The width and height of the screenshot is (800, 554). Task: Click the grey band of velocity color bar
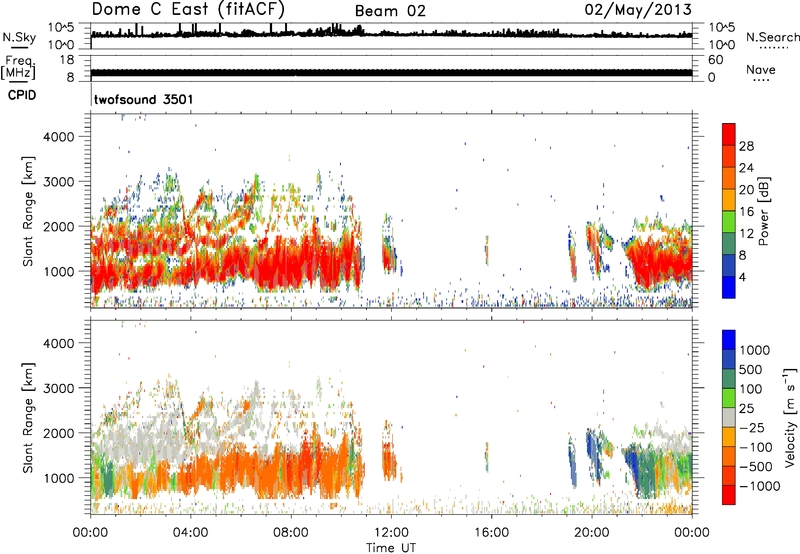(x=729, y=417)
